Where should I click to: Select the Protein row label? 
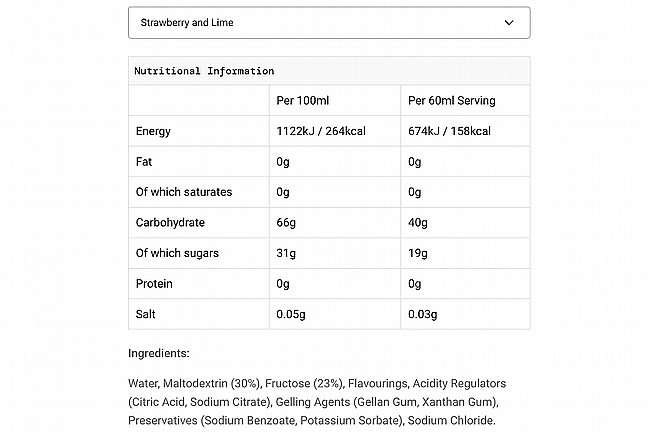pos(154,284)
